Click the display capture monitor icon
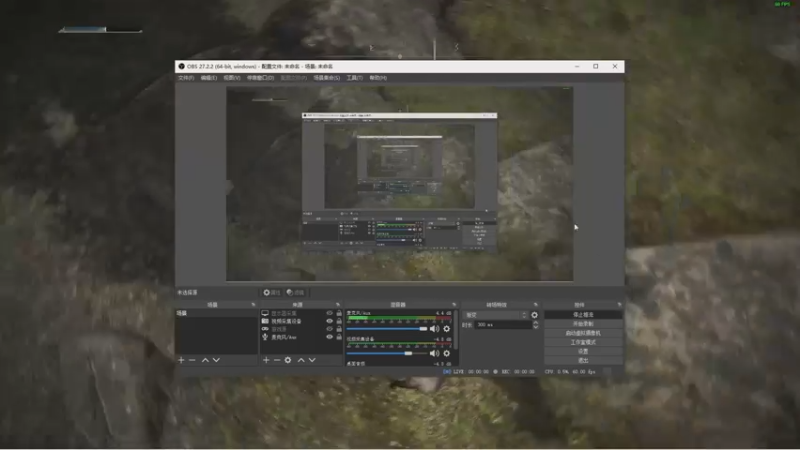This screenshot has width=800, height=450. pos(265,313)
